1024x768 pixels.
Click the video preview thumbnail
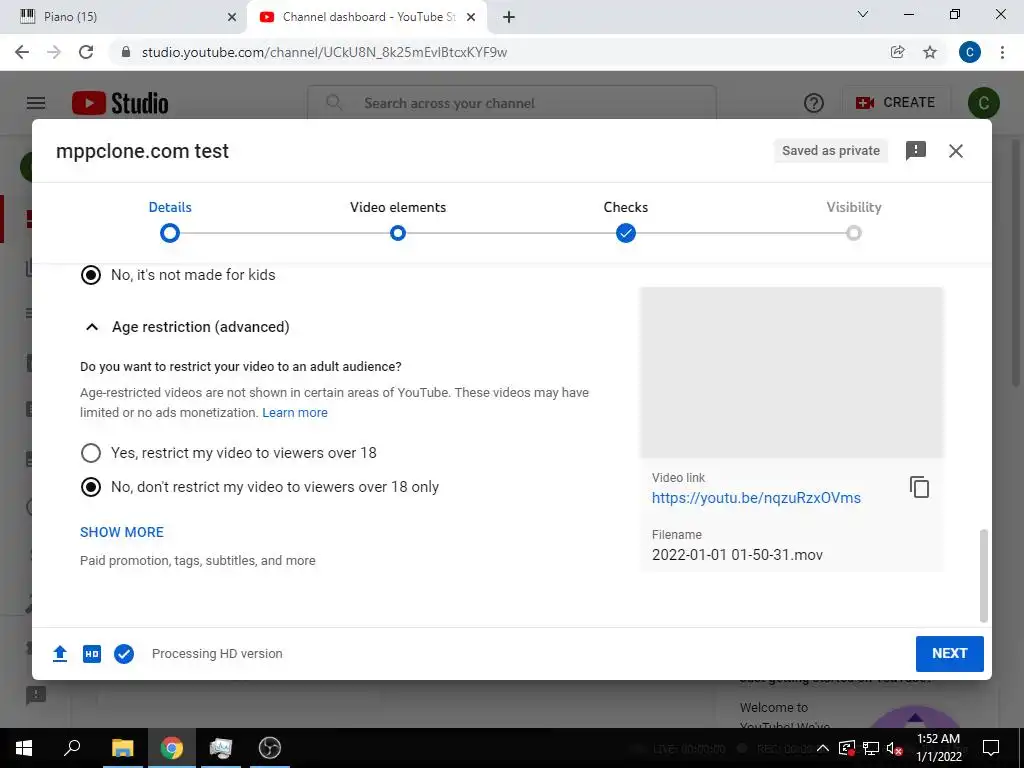pyautogui.click(x=791, y=372)
